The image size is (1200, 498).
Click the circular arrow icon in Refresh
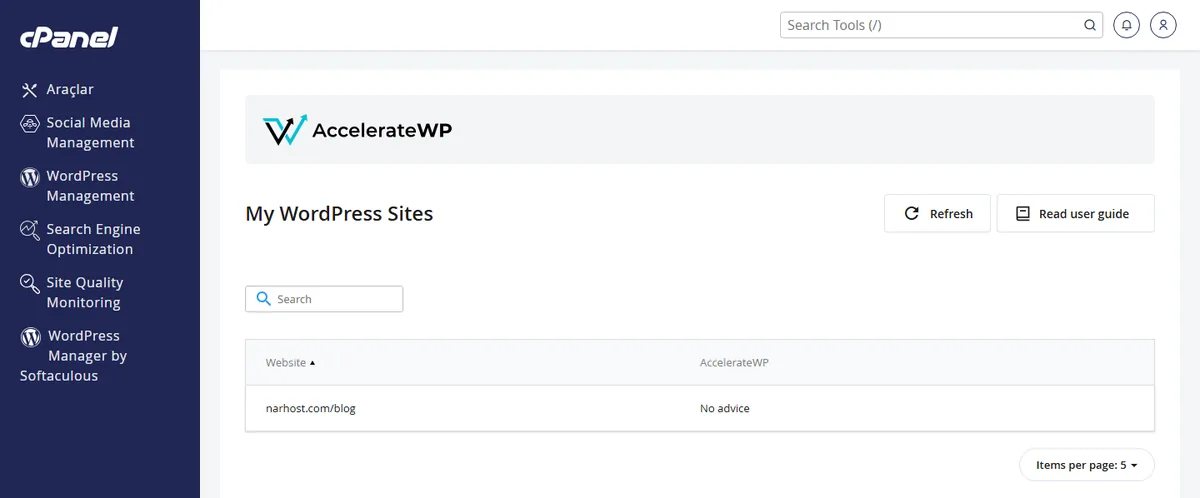click(x=912, y=214)
